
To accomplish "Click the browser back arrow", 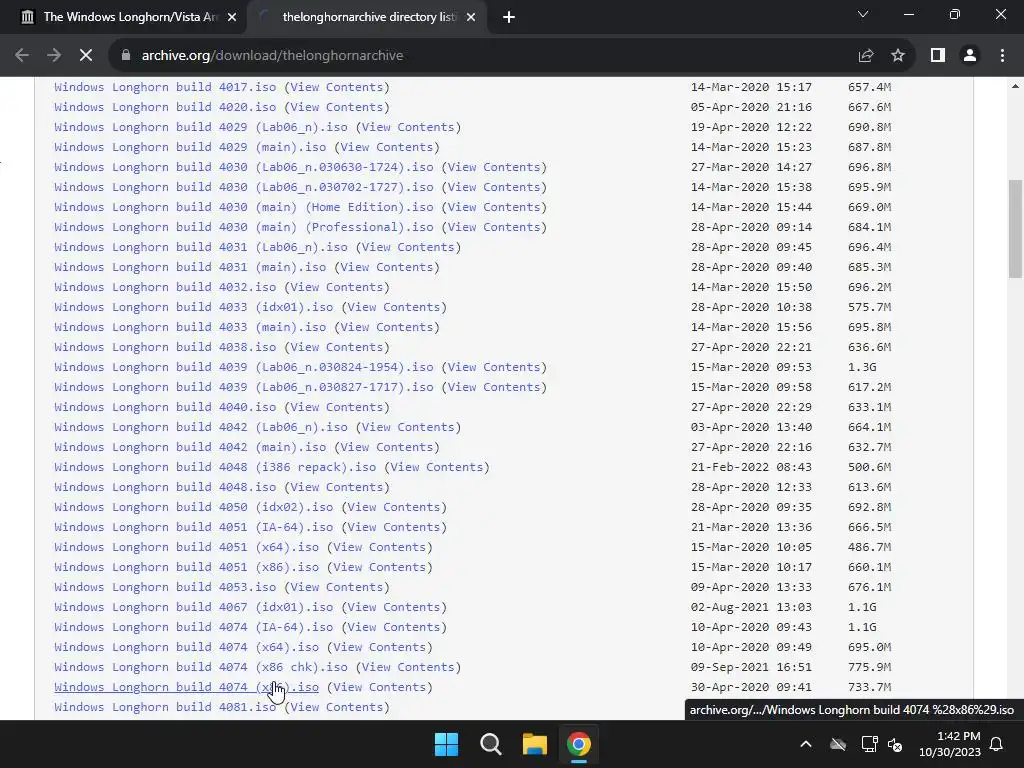I will pos(22,56).
